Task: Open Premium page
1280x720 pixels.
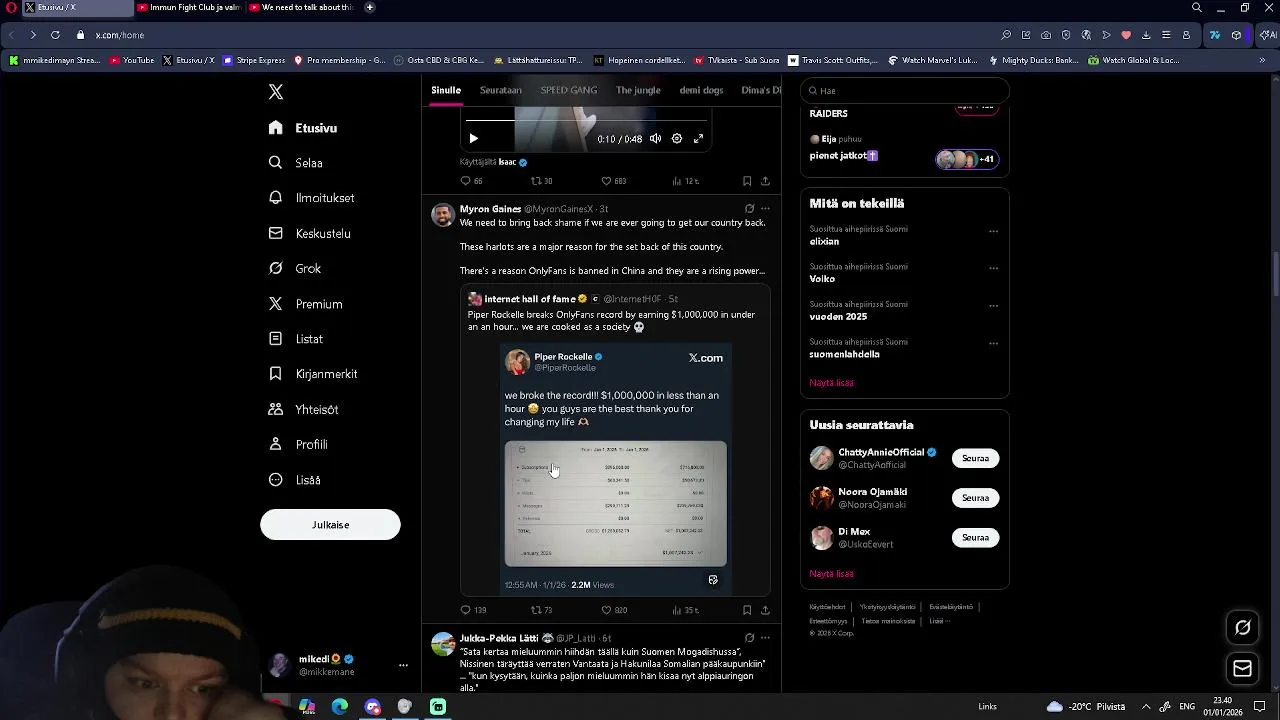Action: click(x=305, y=304)
